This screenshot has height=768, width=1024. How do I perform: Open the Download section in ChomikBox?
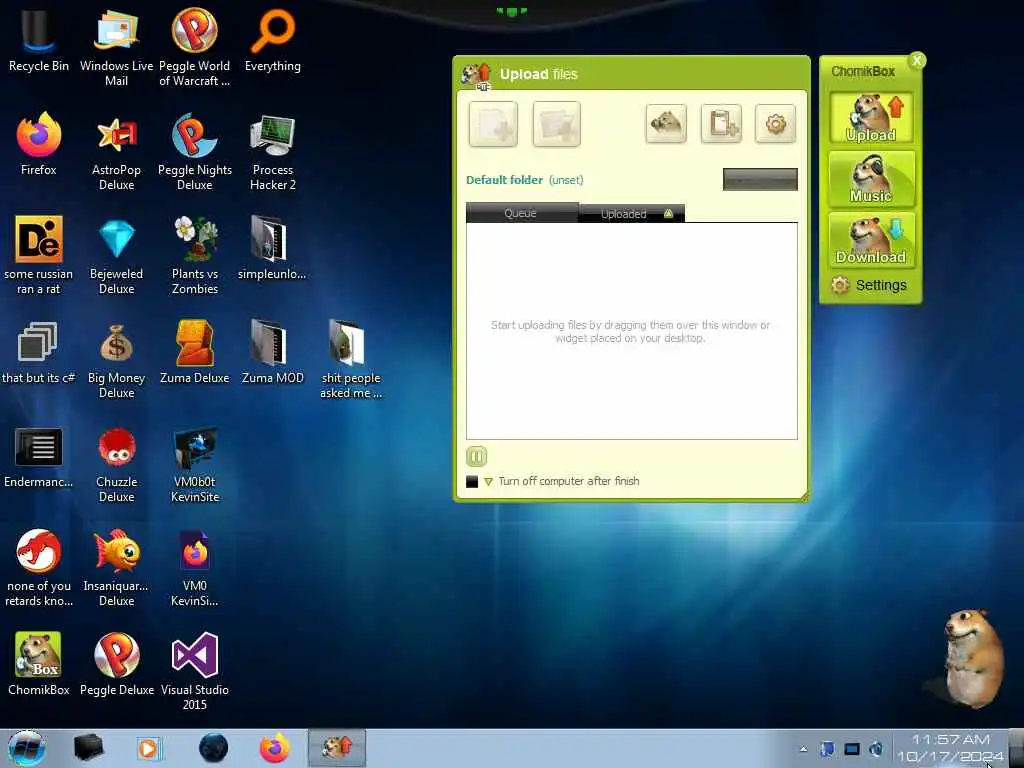[871, 240]
